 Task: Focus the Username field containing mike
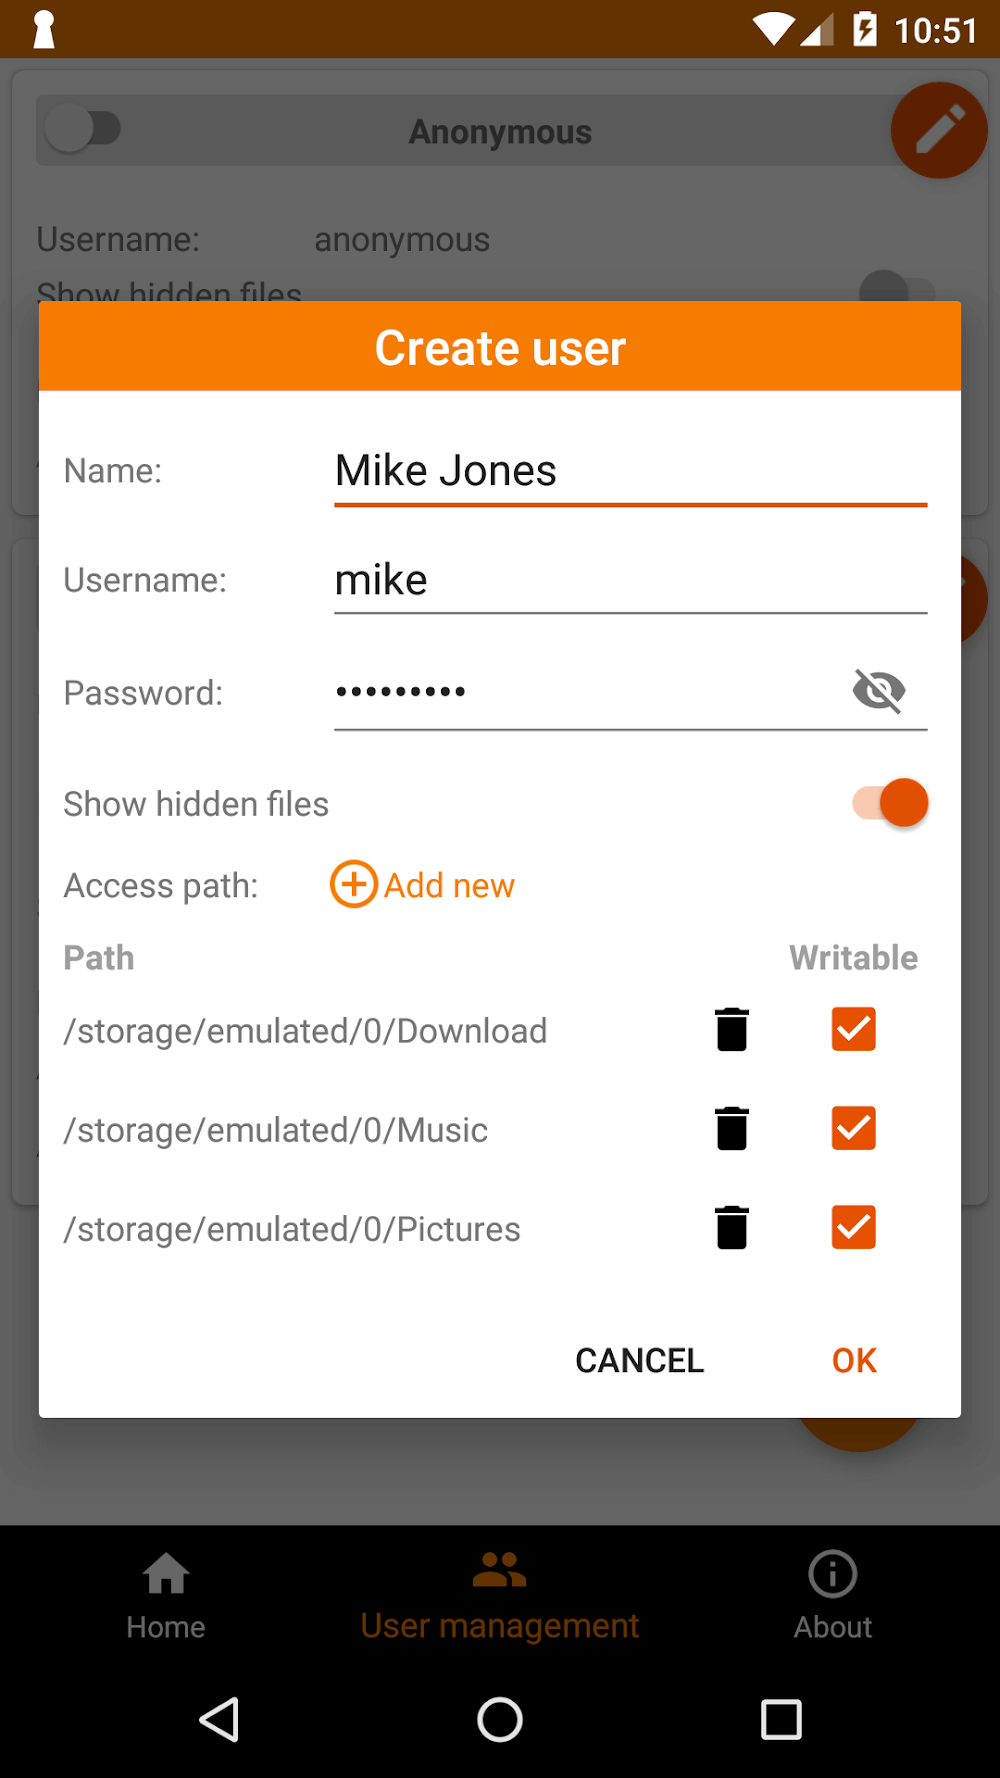point(630,581)
